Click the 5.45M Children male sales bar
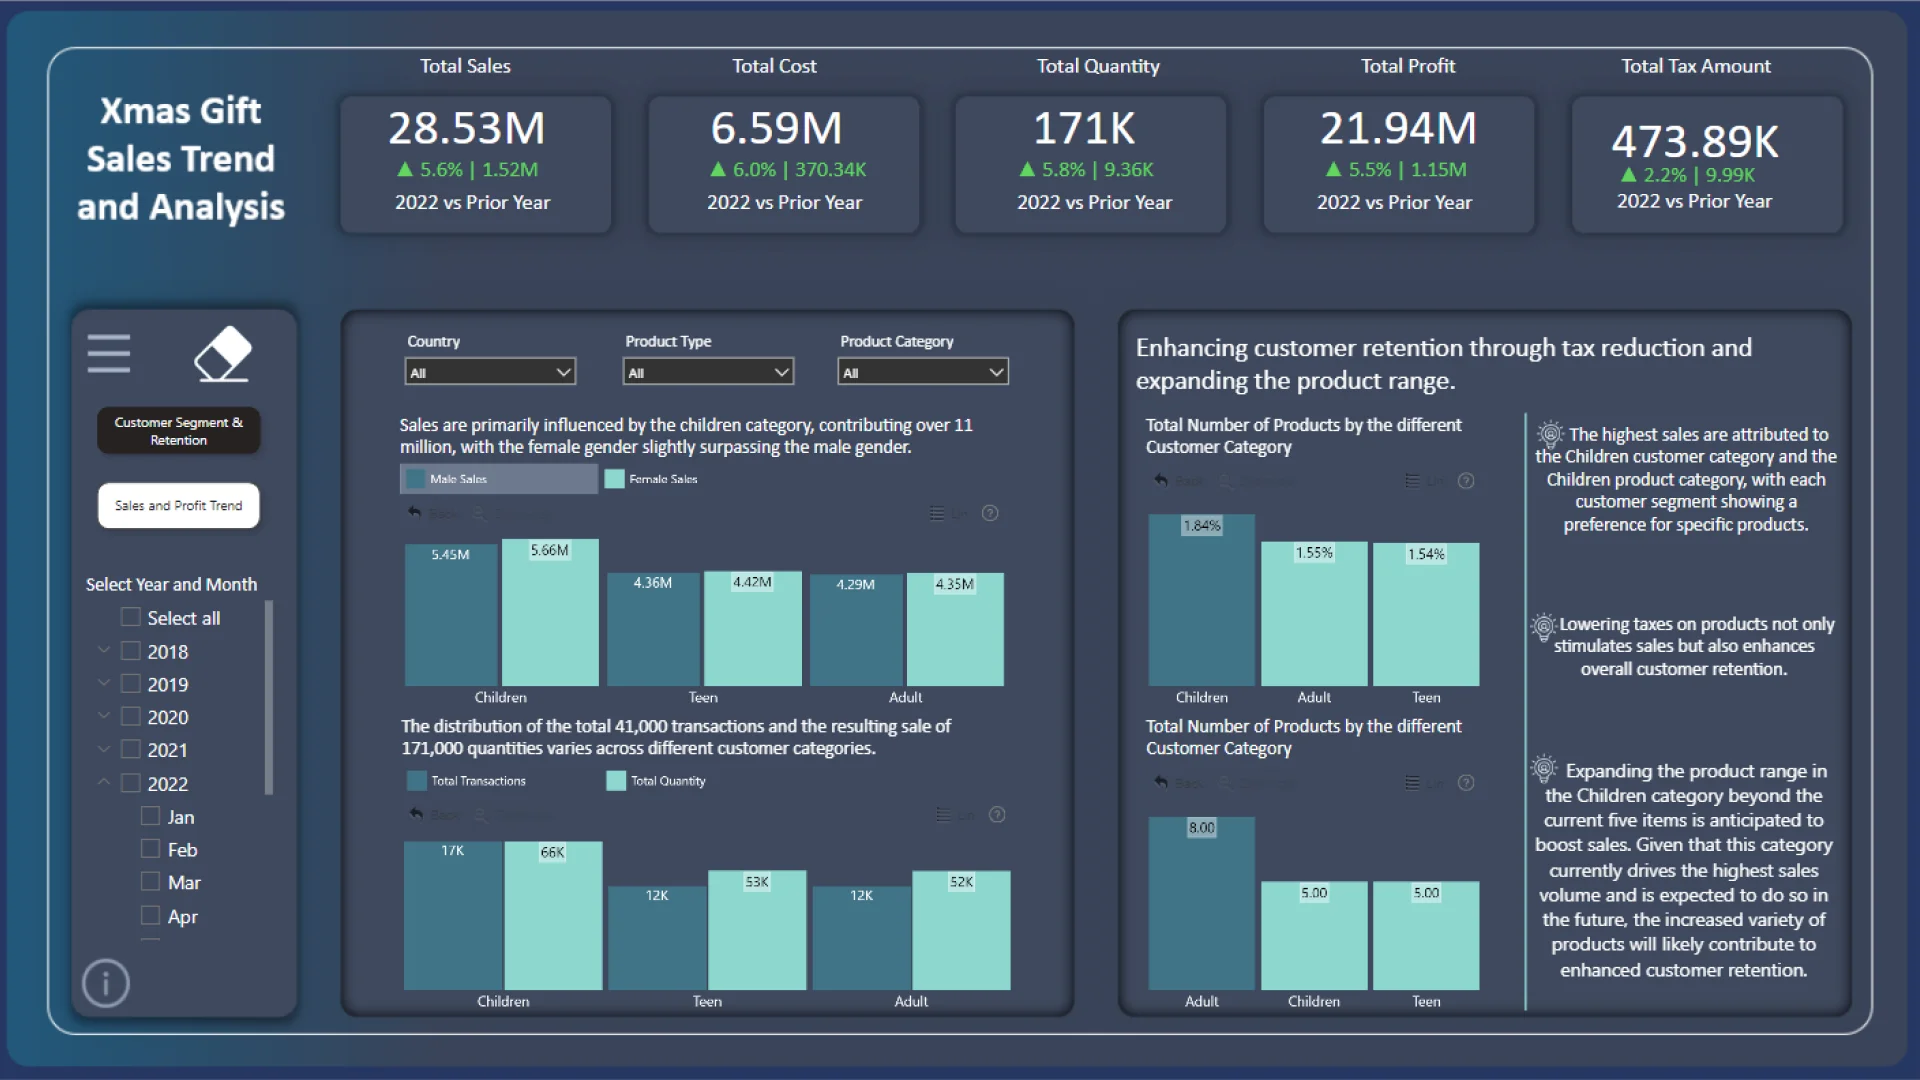1920x1080 pixels. pyautogui.click(x=451, y=615)
